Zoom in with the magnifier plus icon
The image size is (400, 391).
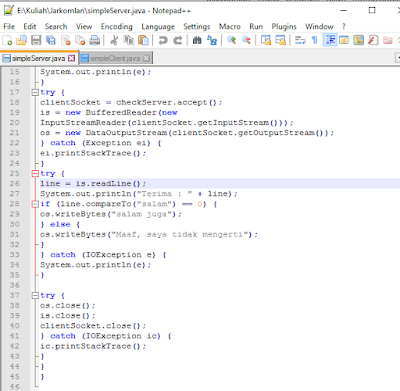[231, 41]
